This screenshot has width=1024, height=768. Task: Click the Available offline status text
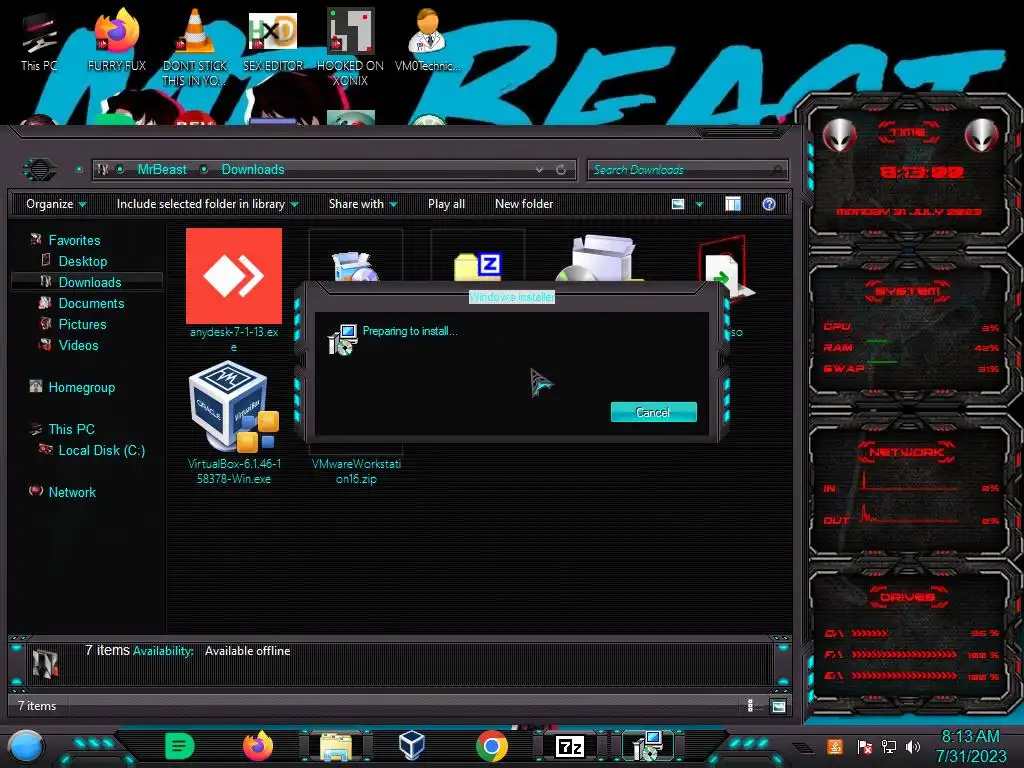coord(248,651)
